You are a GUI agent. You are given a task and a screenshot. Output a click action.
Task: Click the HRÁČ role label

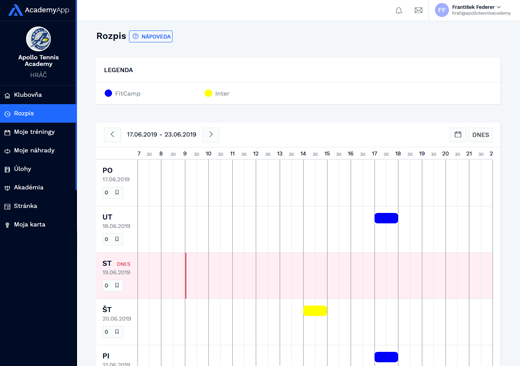[38, 75]
